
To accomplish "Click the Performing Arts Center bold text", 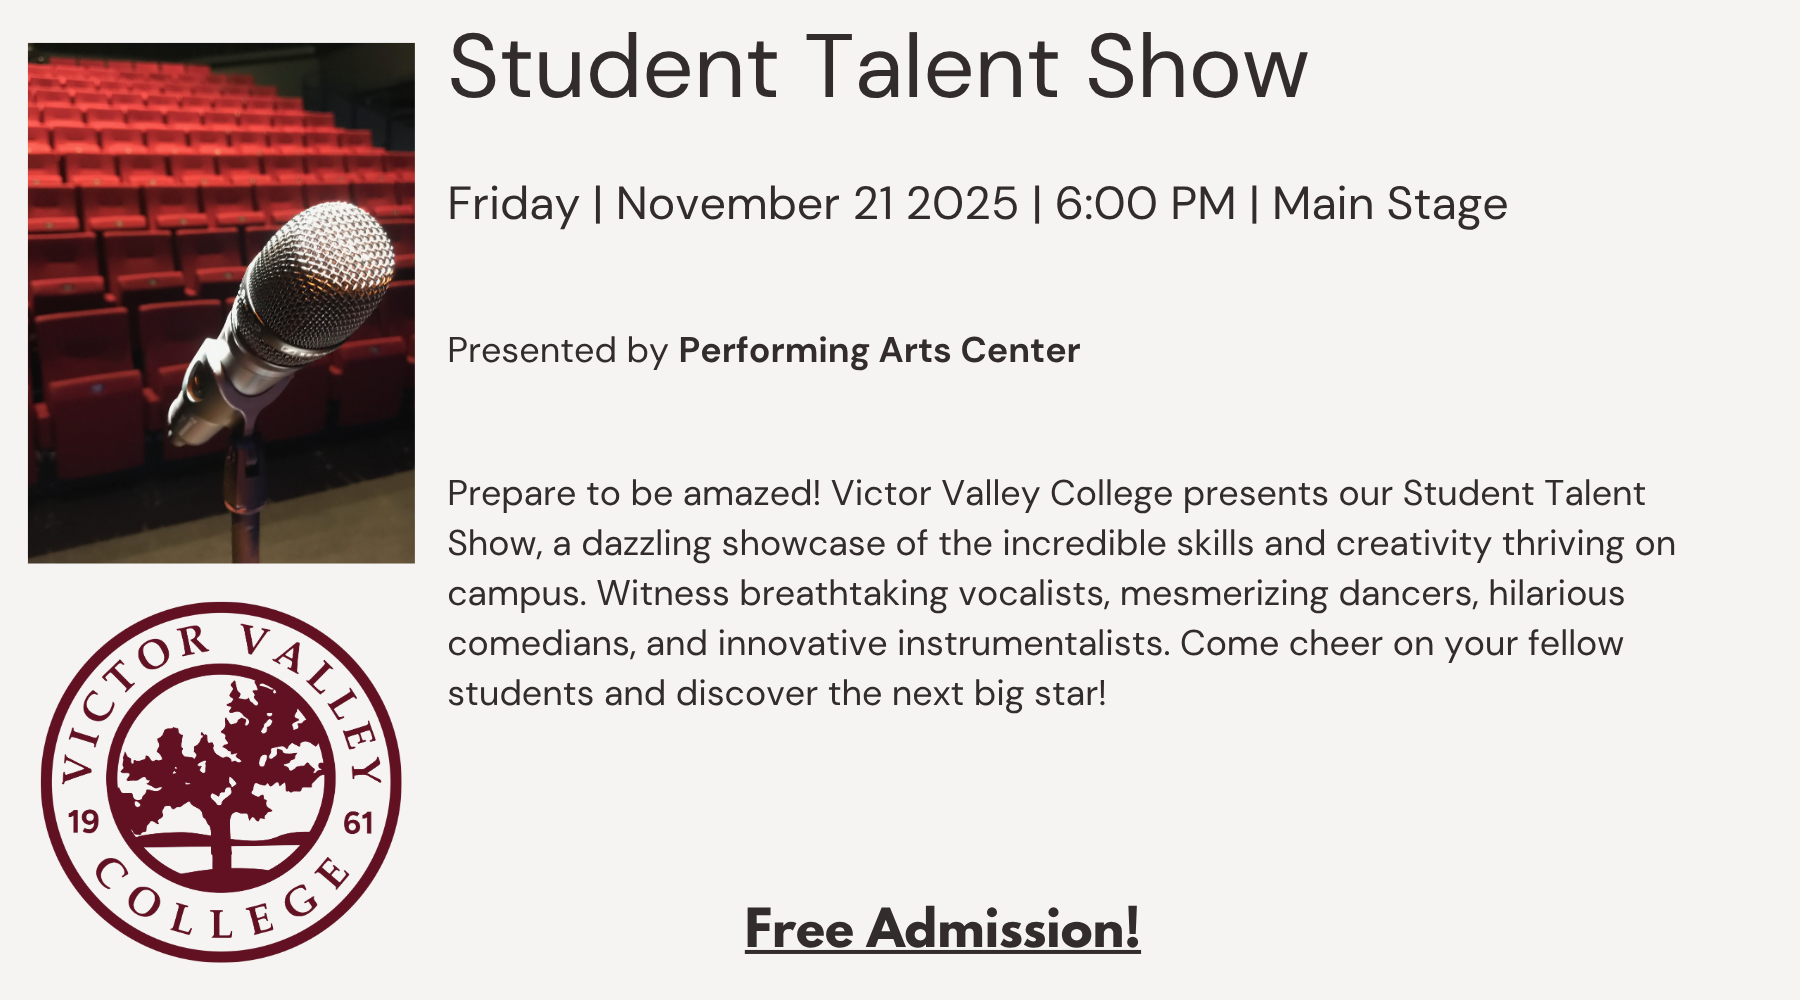I will pyautogui.click(x=879, y=350).
